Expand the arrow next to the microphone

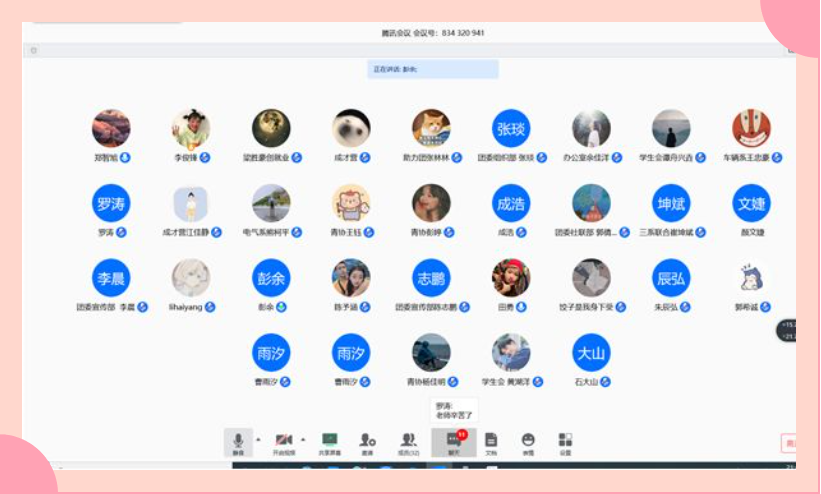tap(258, 439)
